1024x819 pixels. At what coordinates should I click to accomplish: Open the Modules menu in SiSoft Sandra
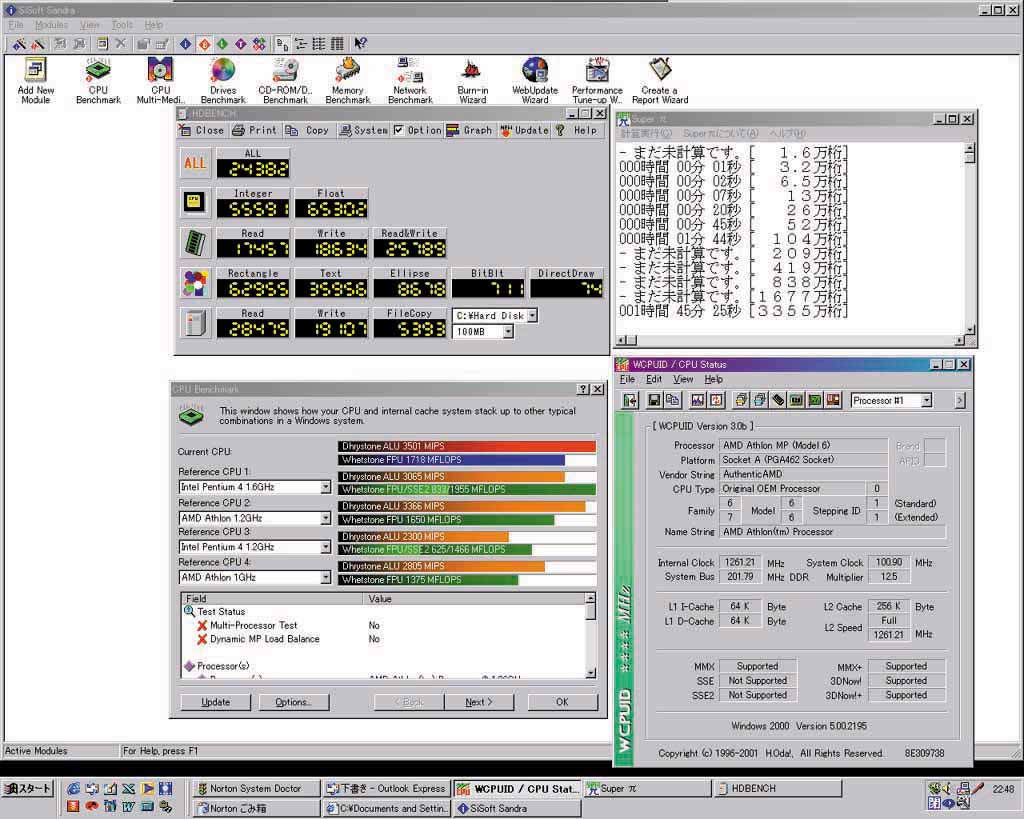pos(51,25)
